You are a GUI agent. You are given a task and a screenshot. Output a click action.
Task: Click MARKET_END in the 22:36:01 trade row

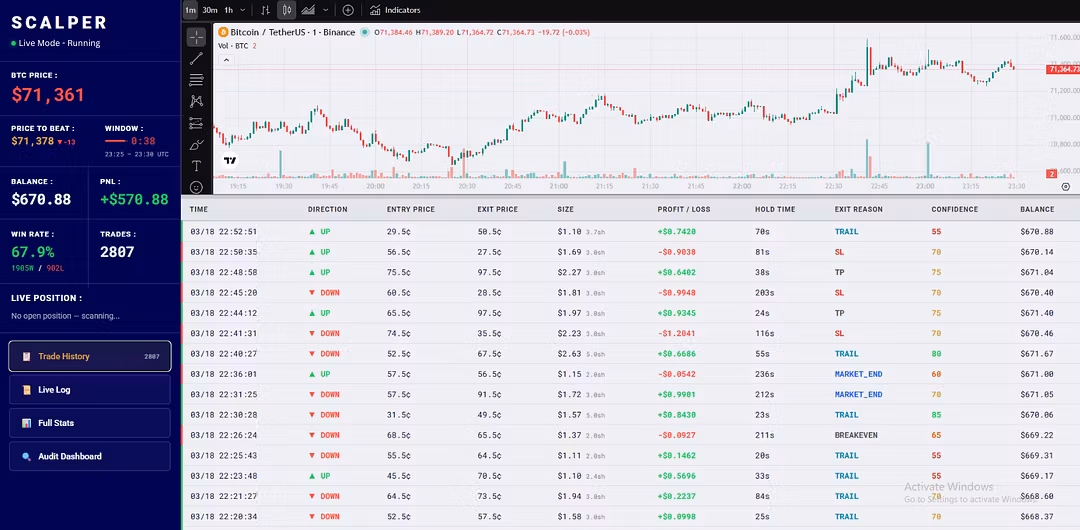coord(858,374)
